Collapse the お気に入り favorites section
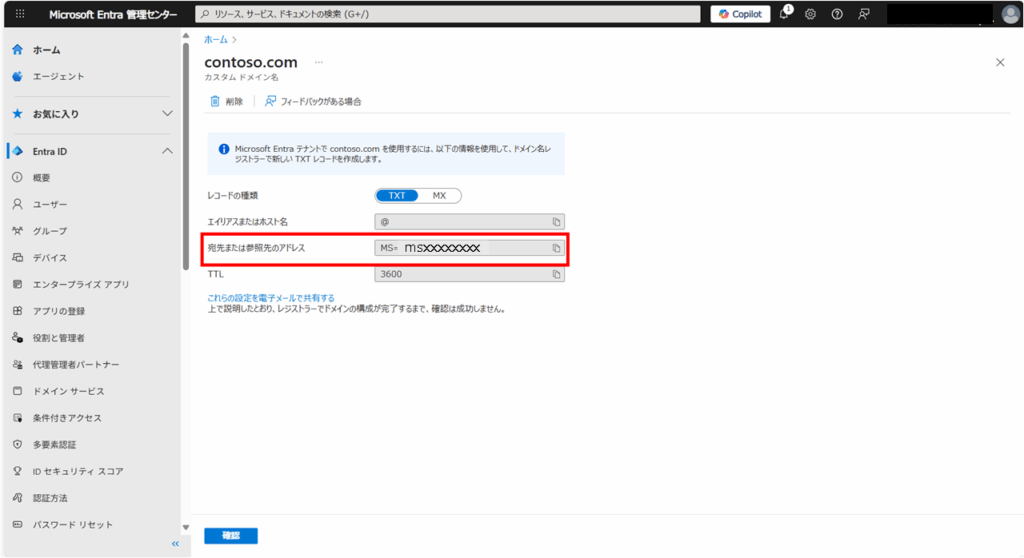The height and width of the screenshot is (558, 1024). [x=167, y=114]
